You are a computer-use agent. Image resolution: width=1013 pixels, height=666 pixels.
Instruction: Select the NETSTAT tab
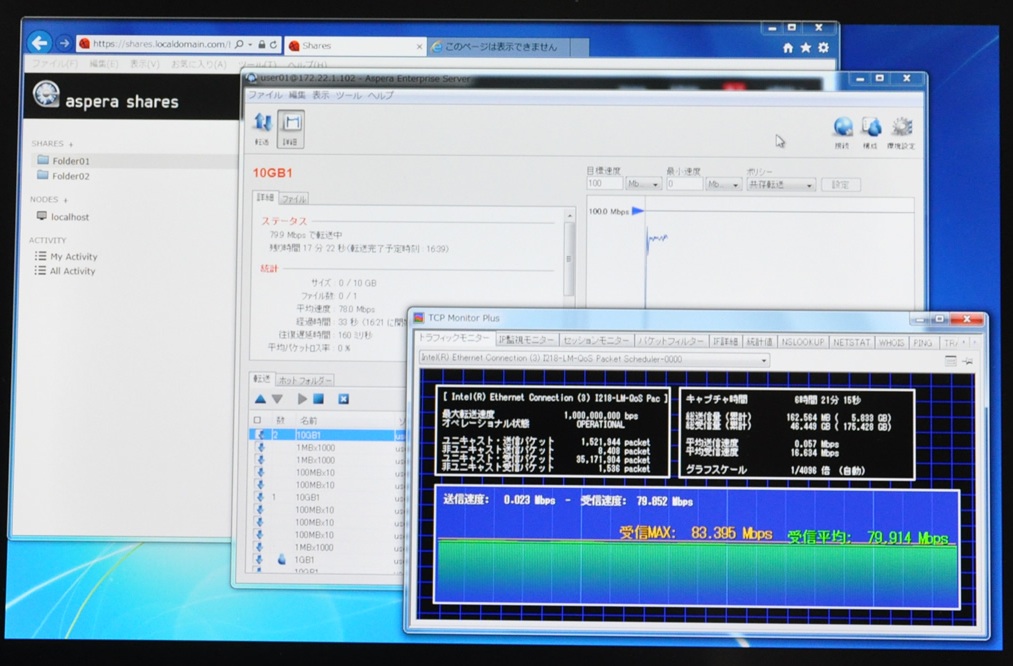(x=851, y=342)
